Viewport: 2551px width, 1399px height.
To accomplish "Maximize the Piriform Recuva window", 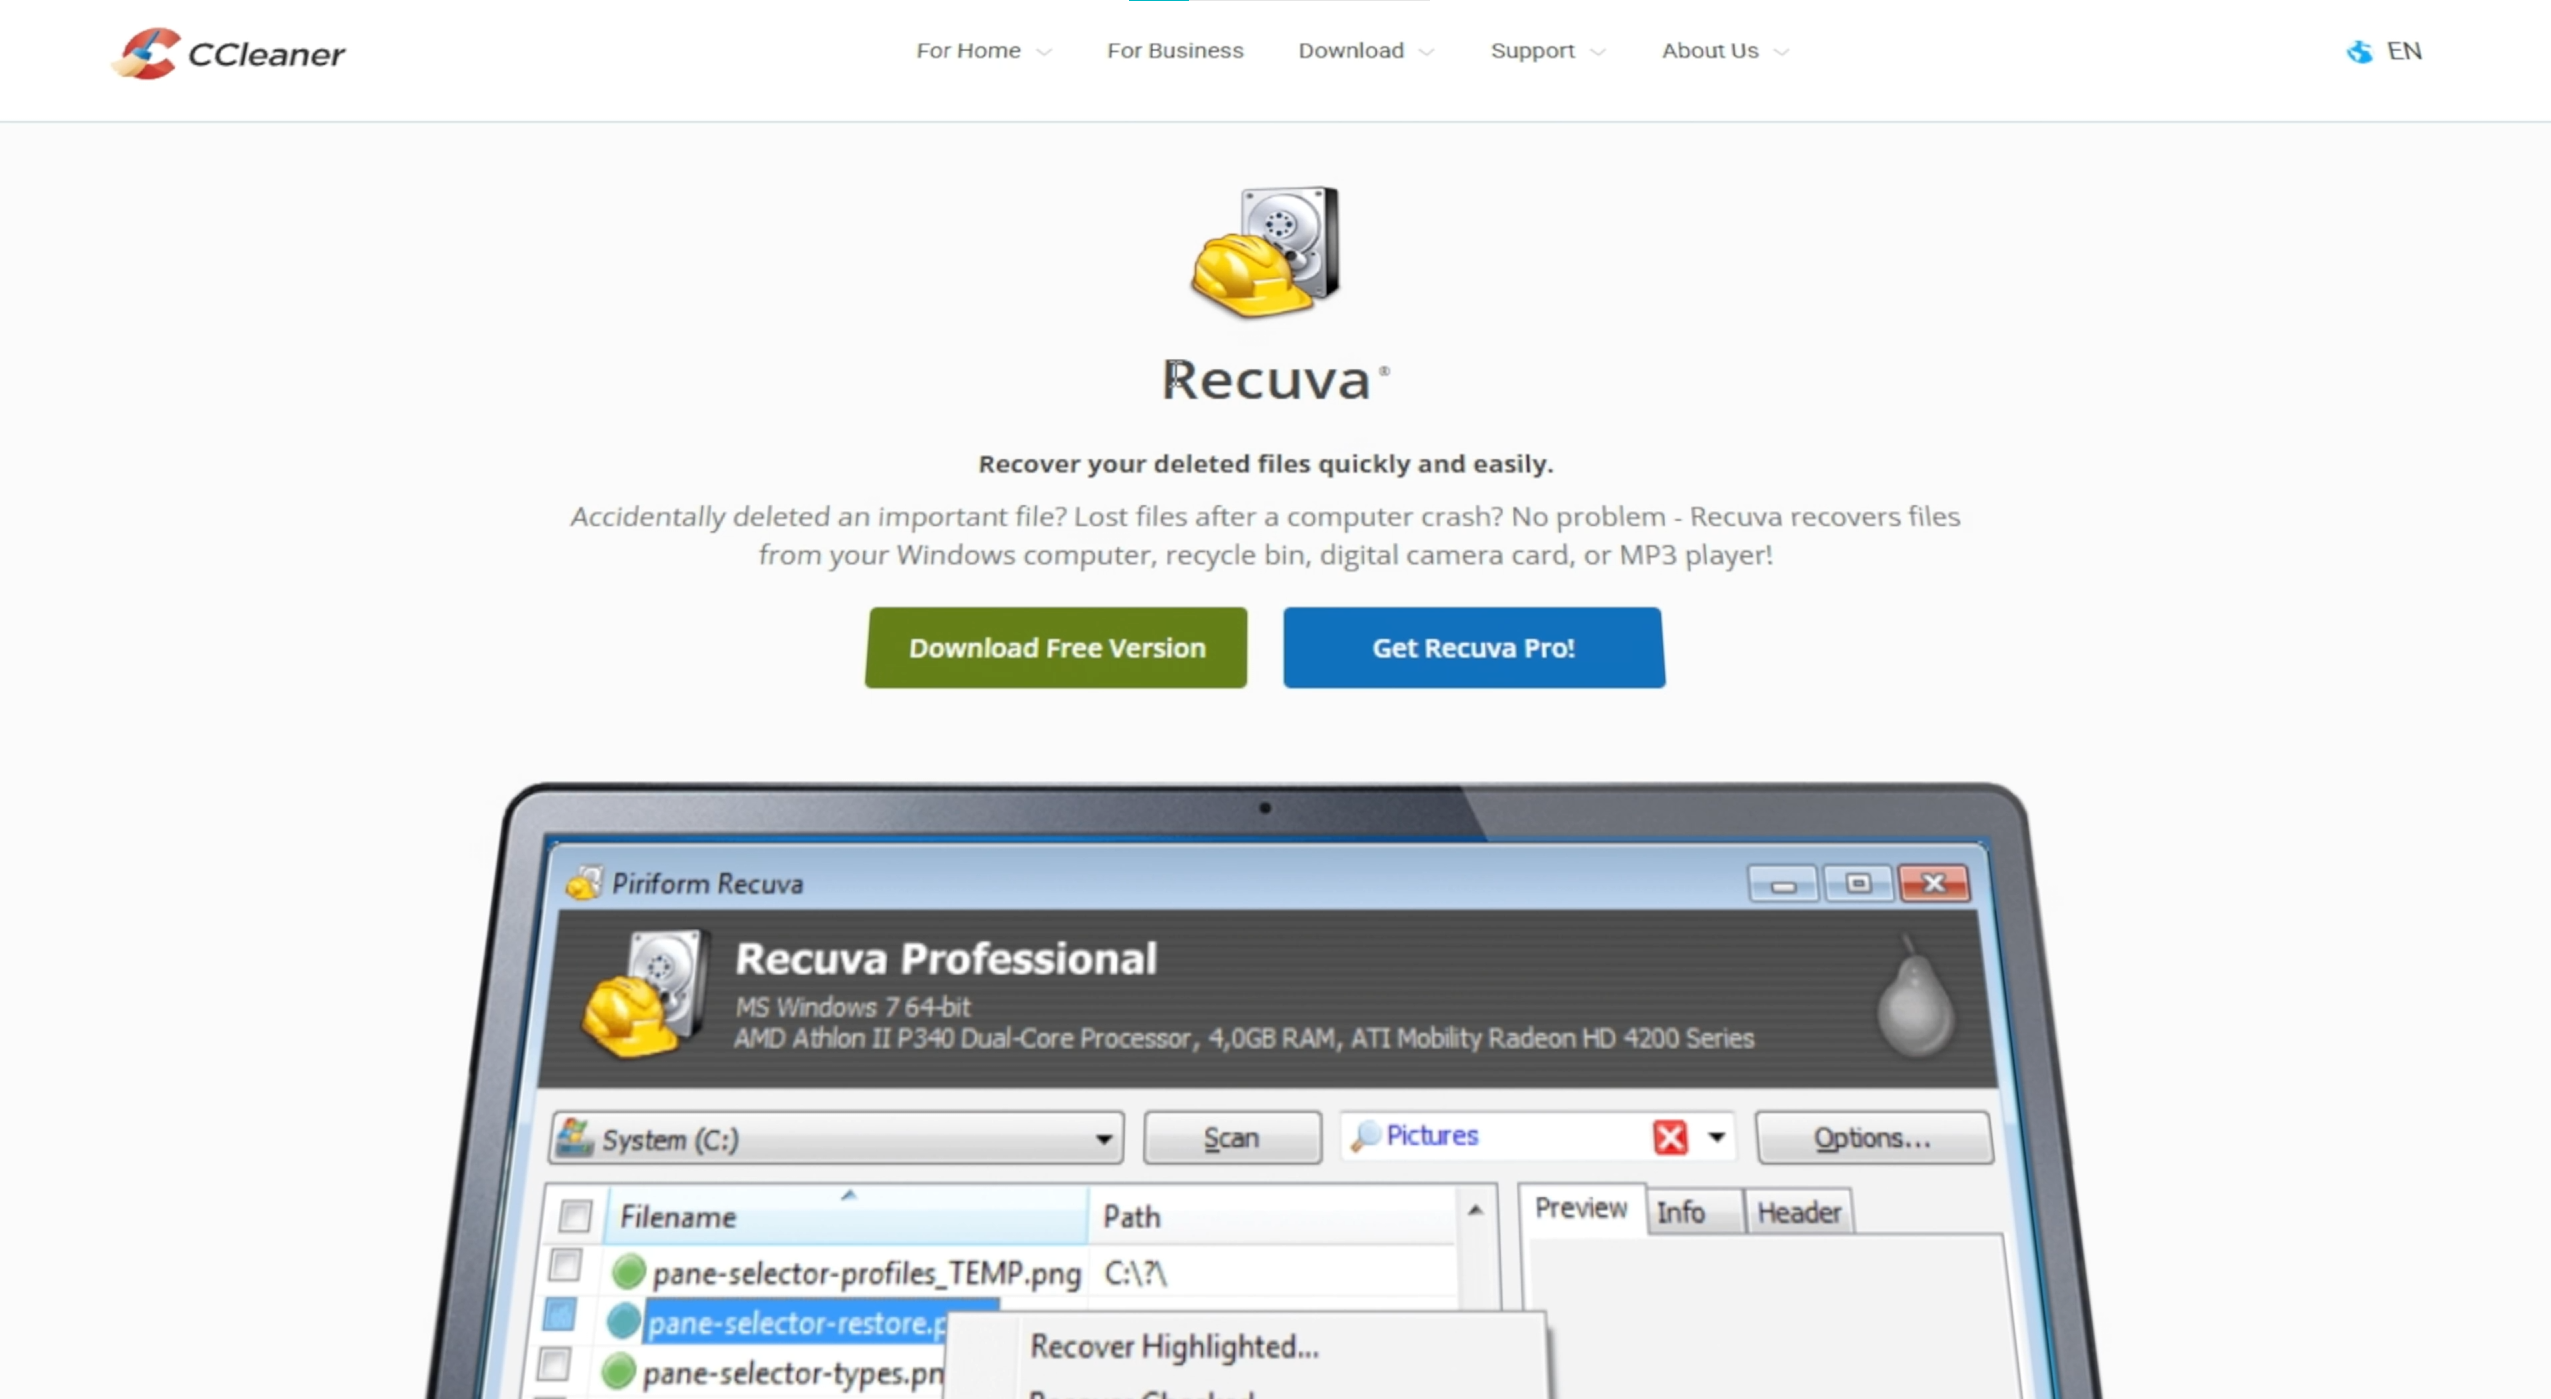I will pos(1858,884).
